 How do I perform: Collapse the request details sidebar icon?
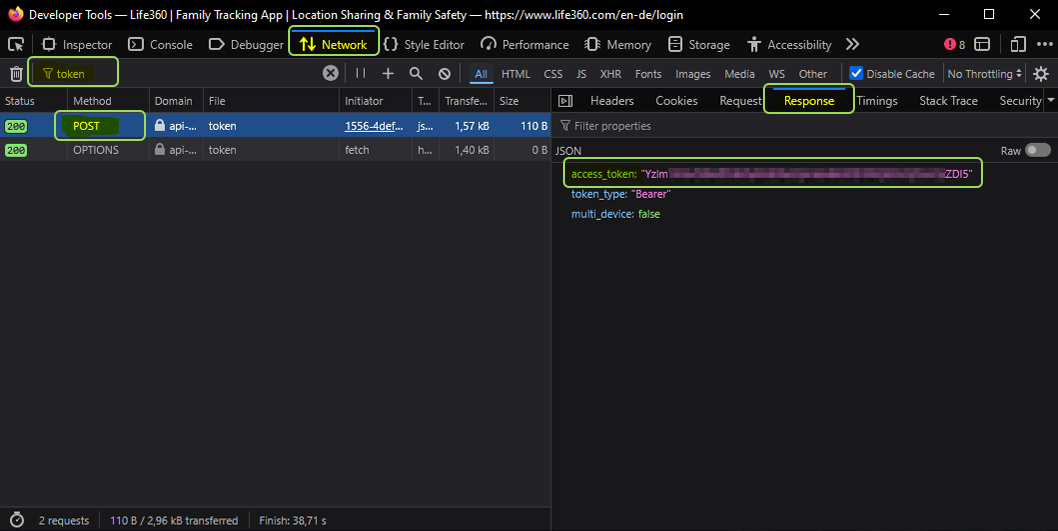[x=565, y=101]
